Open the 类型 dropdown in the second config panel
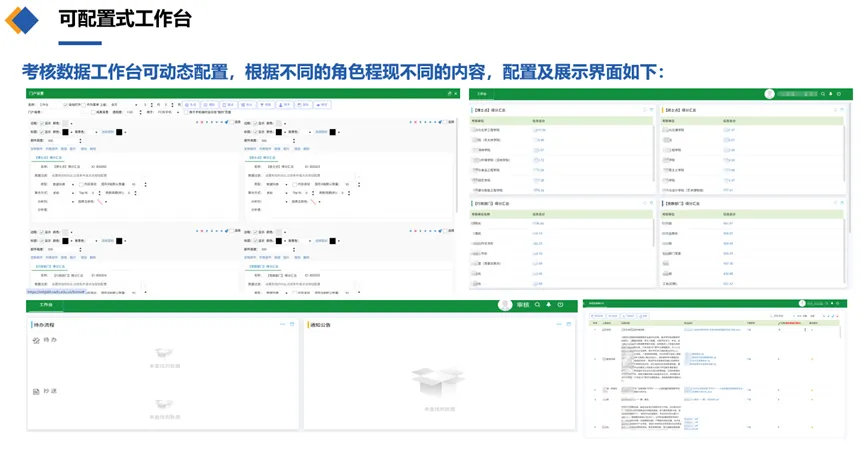Viewport: 865px width, 452px height. (x=276, y=184)
